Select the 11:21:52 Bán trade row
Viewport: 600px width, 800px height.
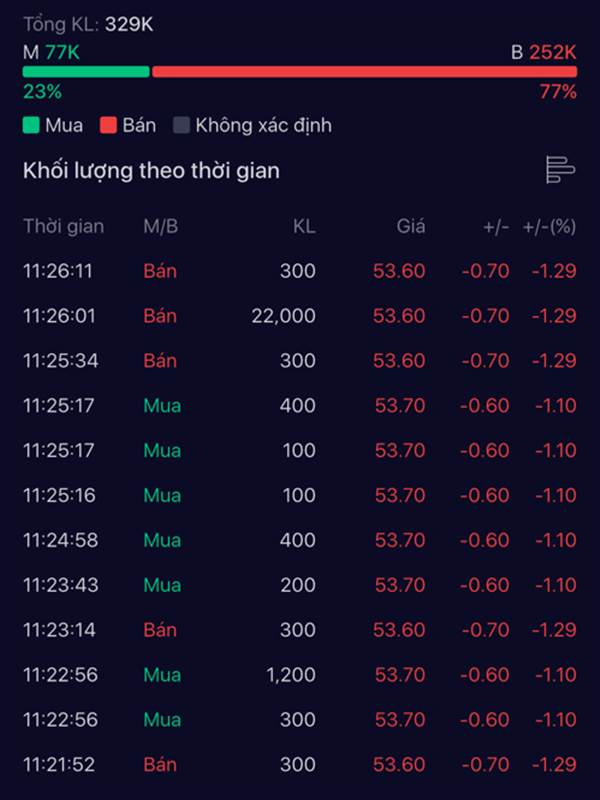click(x=300, y=765)
